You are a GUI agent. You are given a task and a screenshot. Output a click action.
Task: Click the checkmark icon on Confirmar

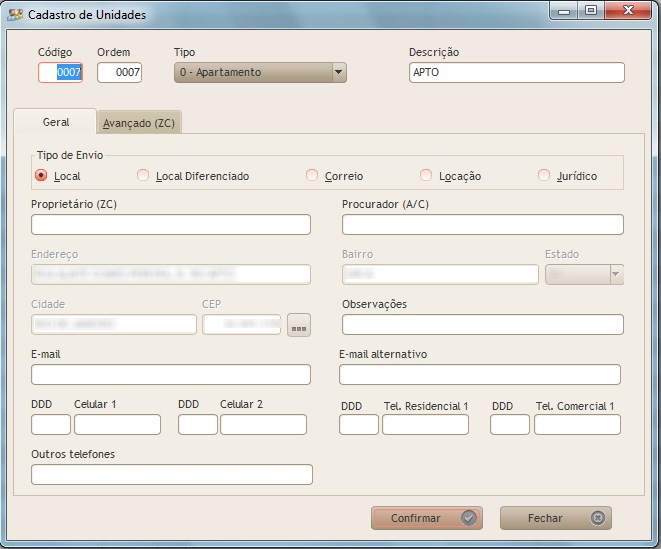coord(468,518)
